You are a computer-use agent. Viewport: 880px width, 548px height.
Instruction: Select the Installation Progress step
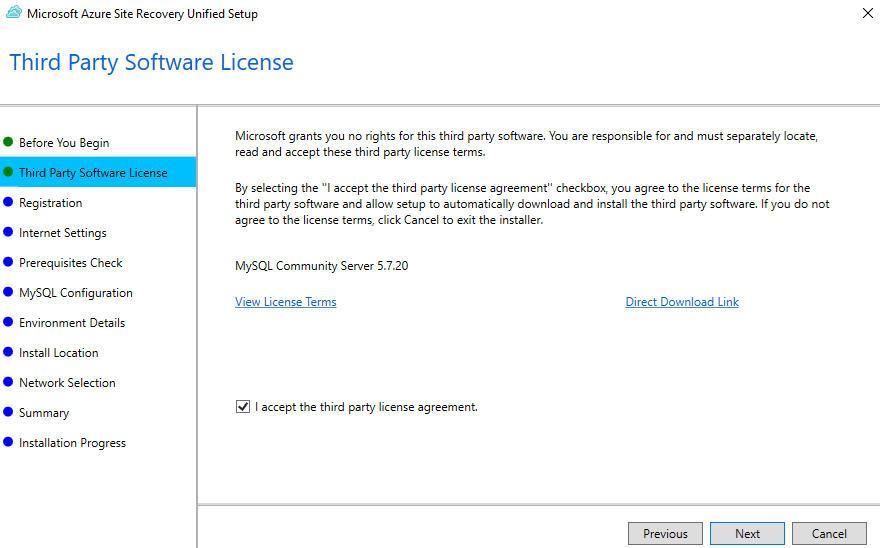pyautogui.click(x=72, y=443)
